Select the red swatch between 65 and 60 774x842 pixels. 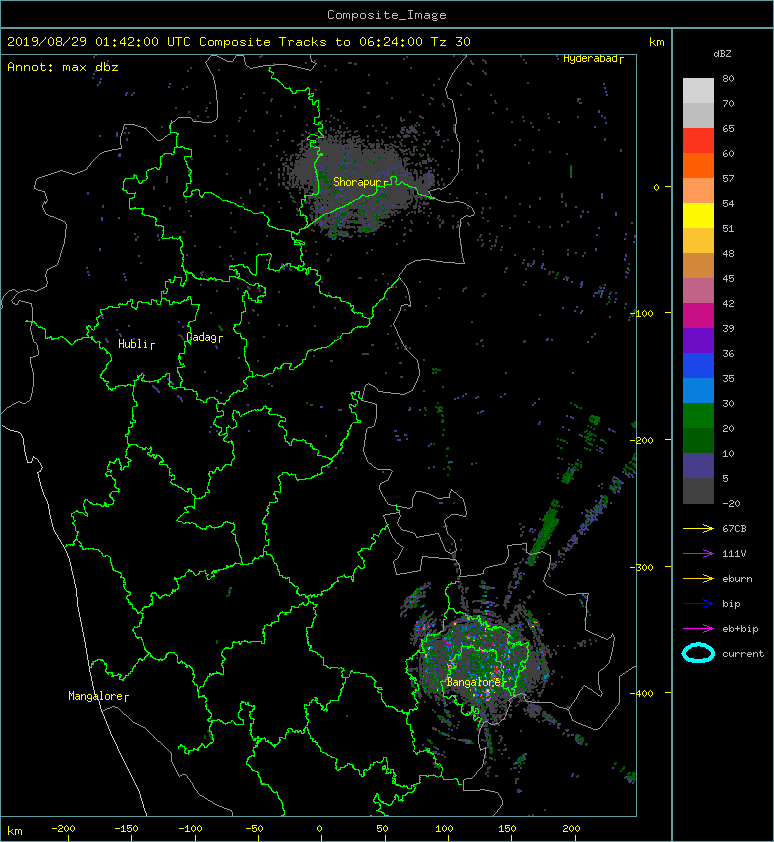point(698,141)
